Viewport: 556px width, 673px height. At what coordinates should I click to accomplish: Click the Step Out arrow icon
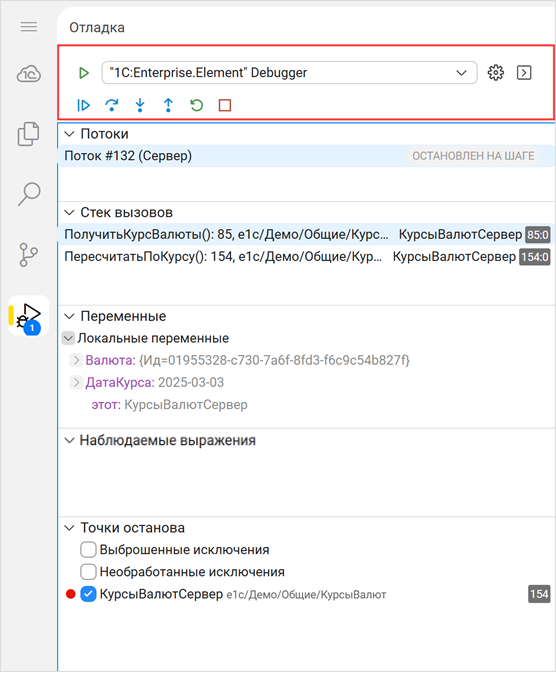click(x=168, y=105)
